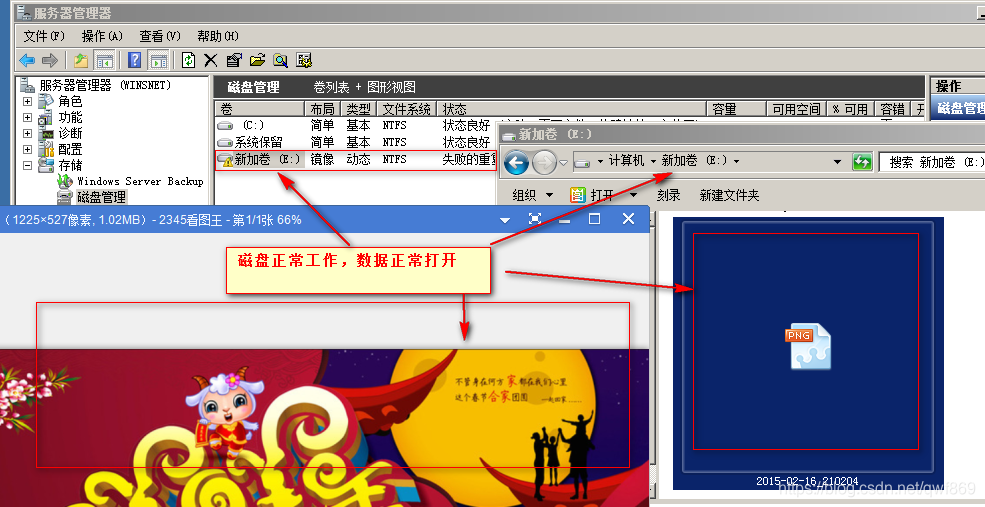This screenshot has width=985, height=507.
Task: Select the 配置 tree item
Action: click(x=70, y=150)
